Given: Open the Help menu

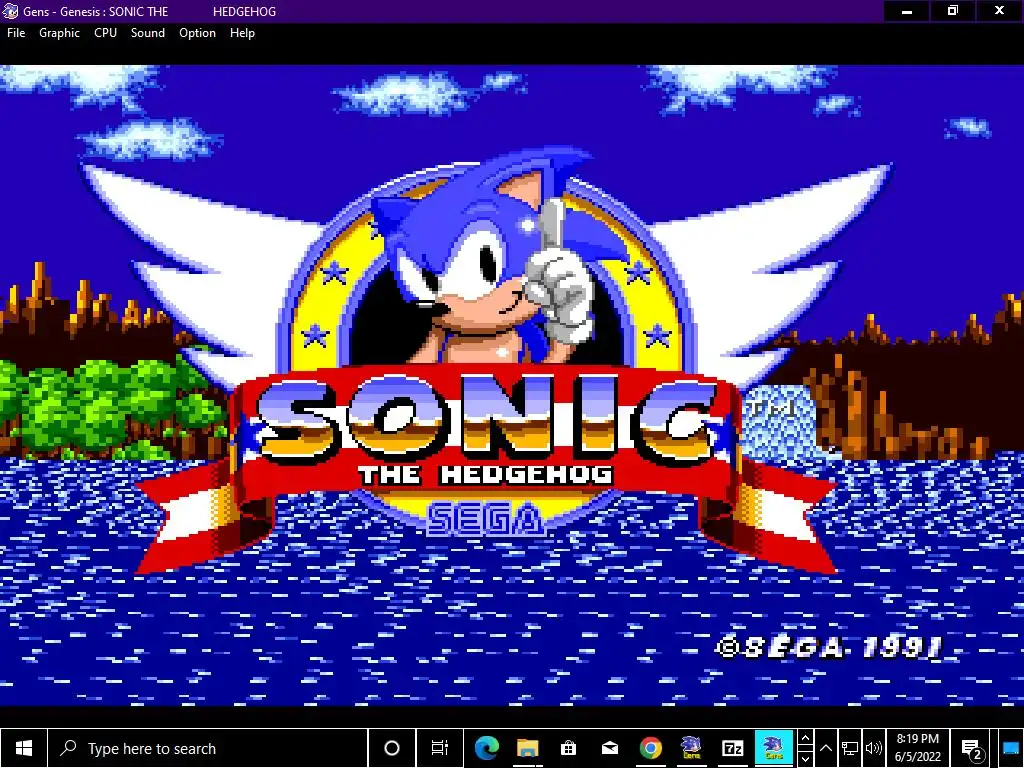Looking at the screenshot, I should tap(242, 33).
